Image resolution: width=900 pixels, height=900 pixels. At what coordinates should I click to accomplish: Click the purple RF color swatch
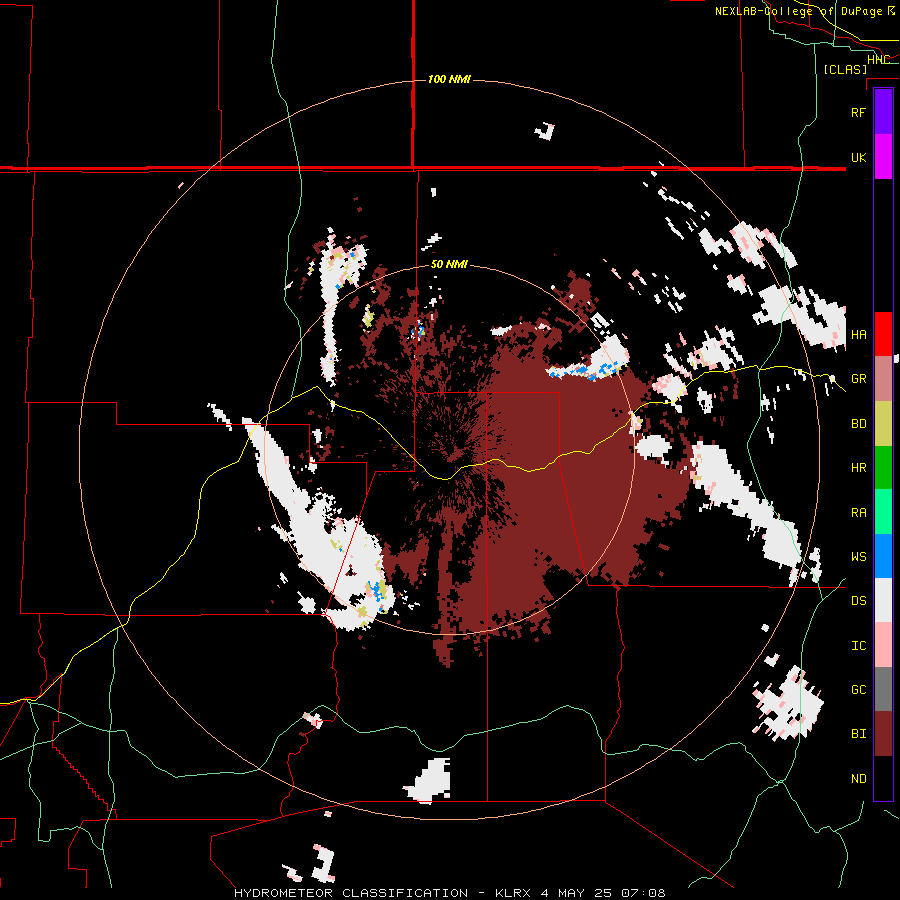883,112
